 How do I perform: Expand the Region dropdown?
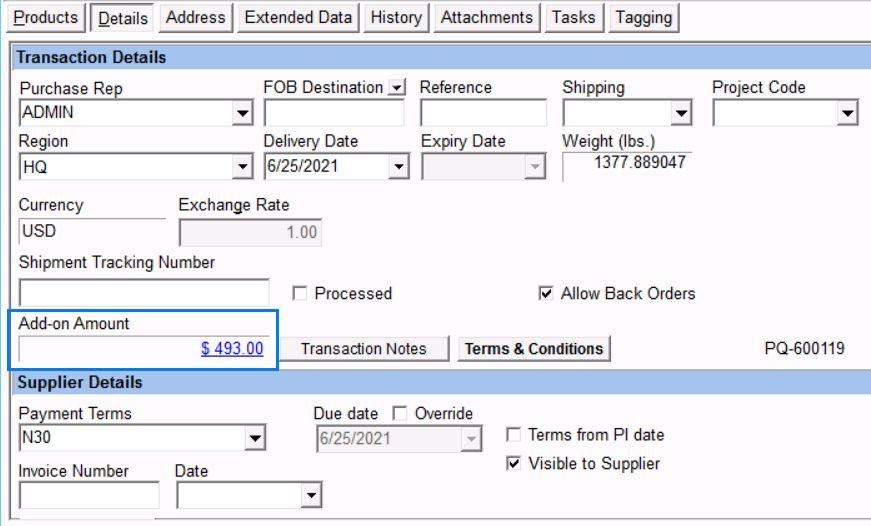(243, 168)
